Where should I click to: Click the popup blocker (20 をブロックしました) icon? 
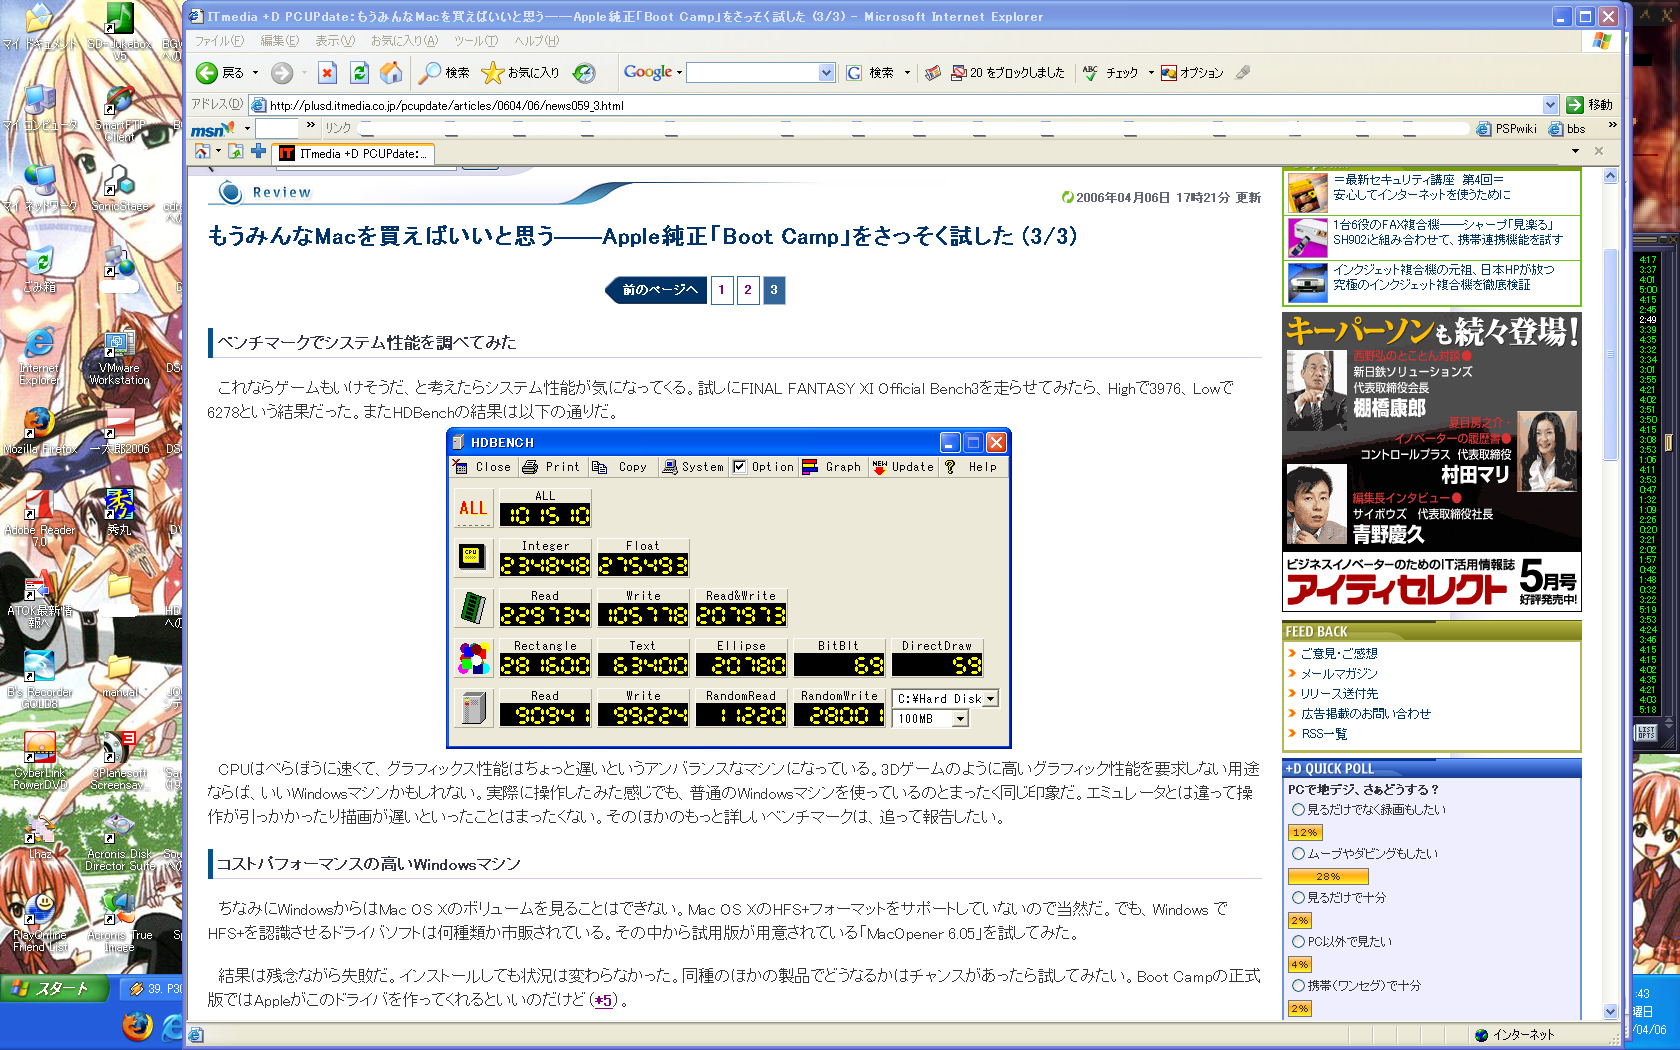tap(958, 73)
